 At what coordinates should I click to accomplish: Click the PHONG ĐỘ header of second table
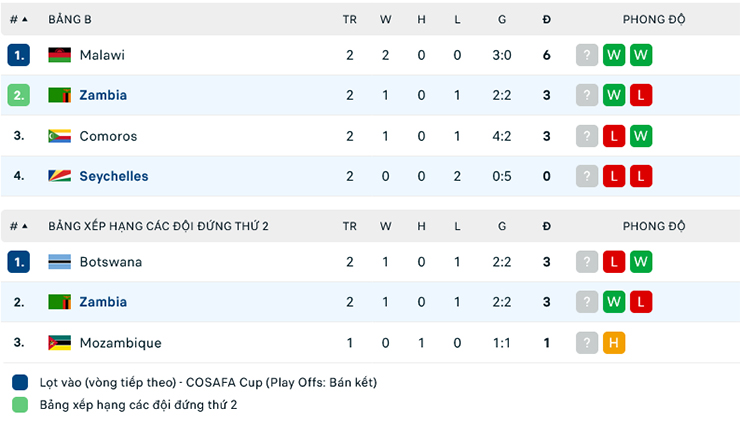click(x=653, y=226)
